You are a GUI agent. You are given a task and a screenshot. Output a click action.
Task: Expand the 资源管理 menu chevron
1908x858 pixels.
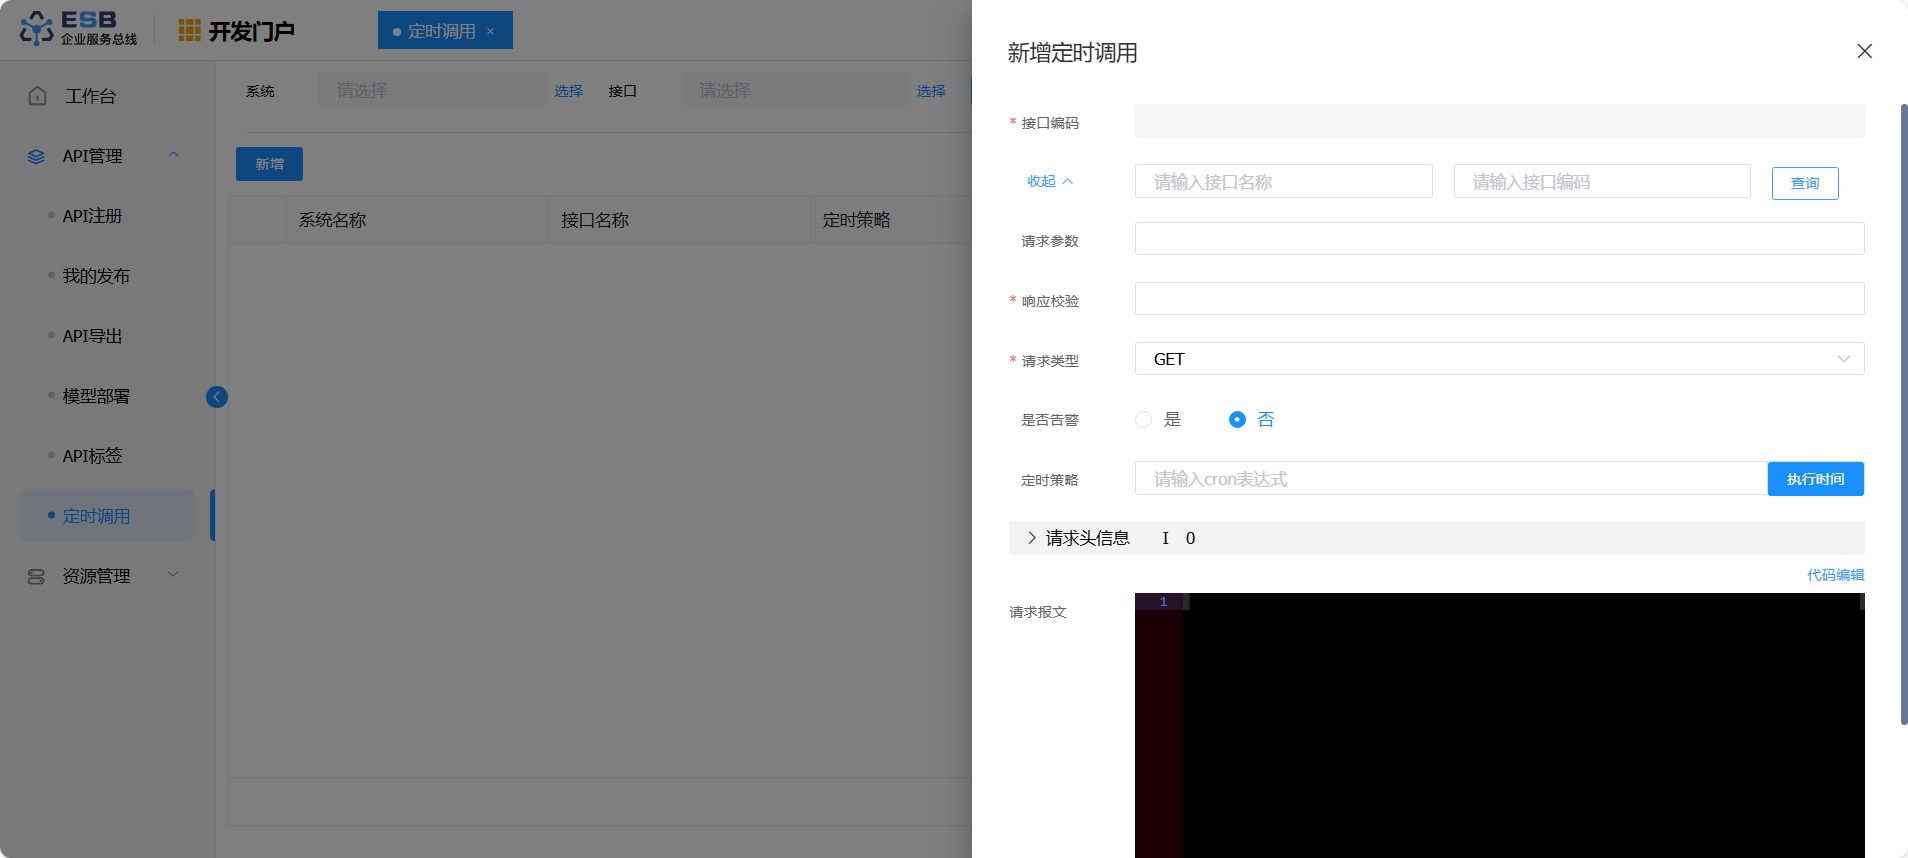click(173, 575)
